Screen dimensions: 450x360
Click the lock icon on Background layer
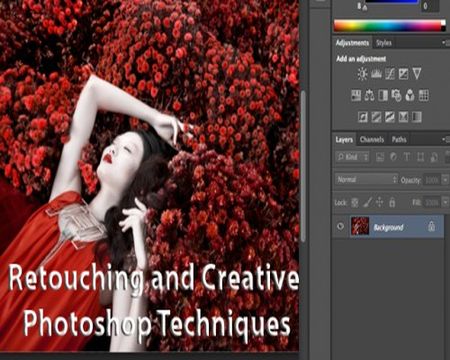point(431,227)
